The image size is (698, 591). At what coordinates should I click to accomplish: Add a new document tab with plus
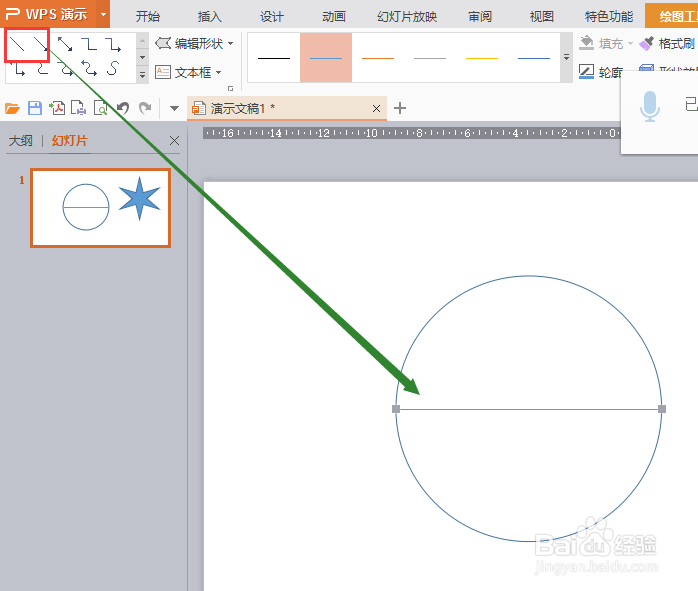(x=400, y=108)
